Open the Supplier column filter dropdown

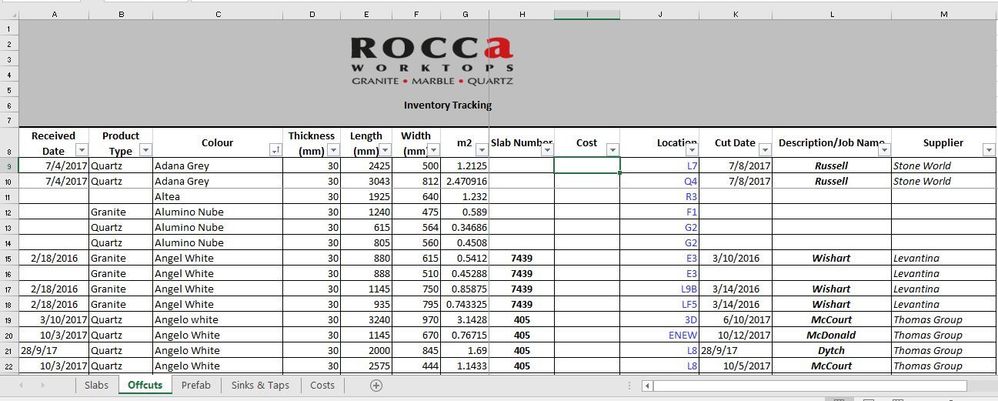tap(988, 150)
